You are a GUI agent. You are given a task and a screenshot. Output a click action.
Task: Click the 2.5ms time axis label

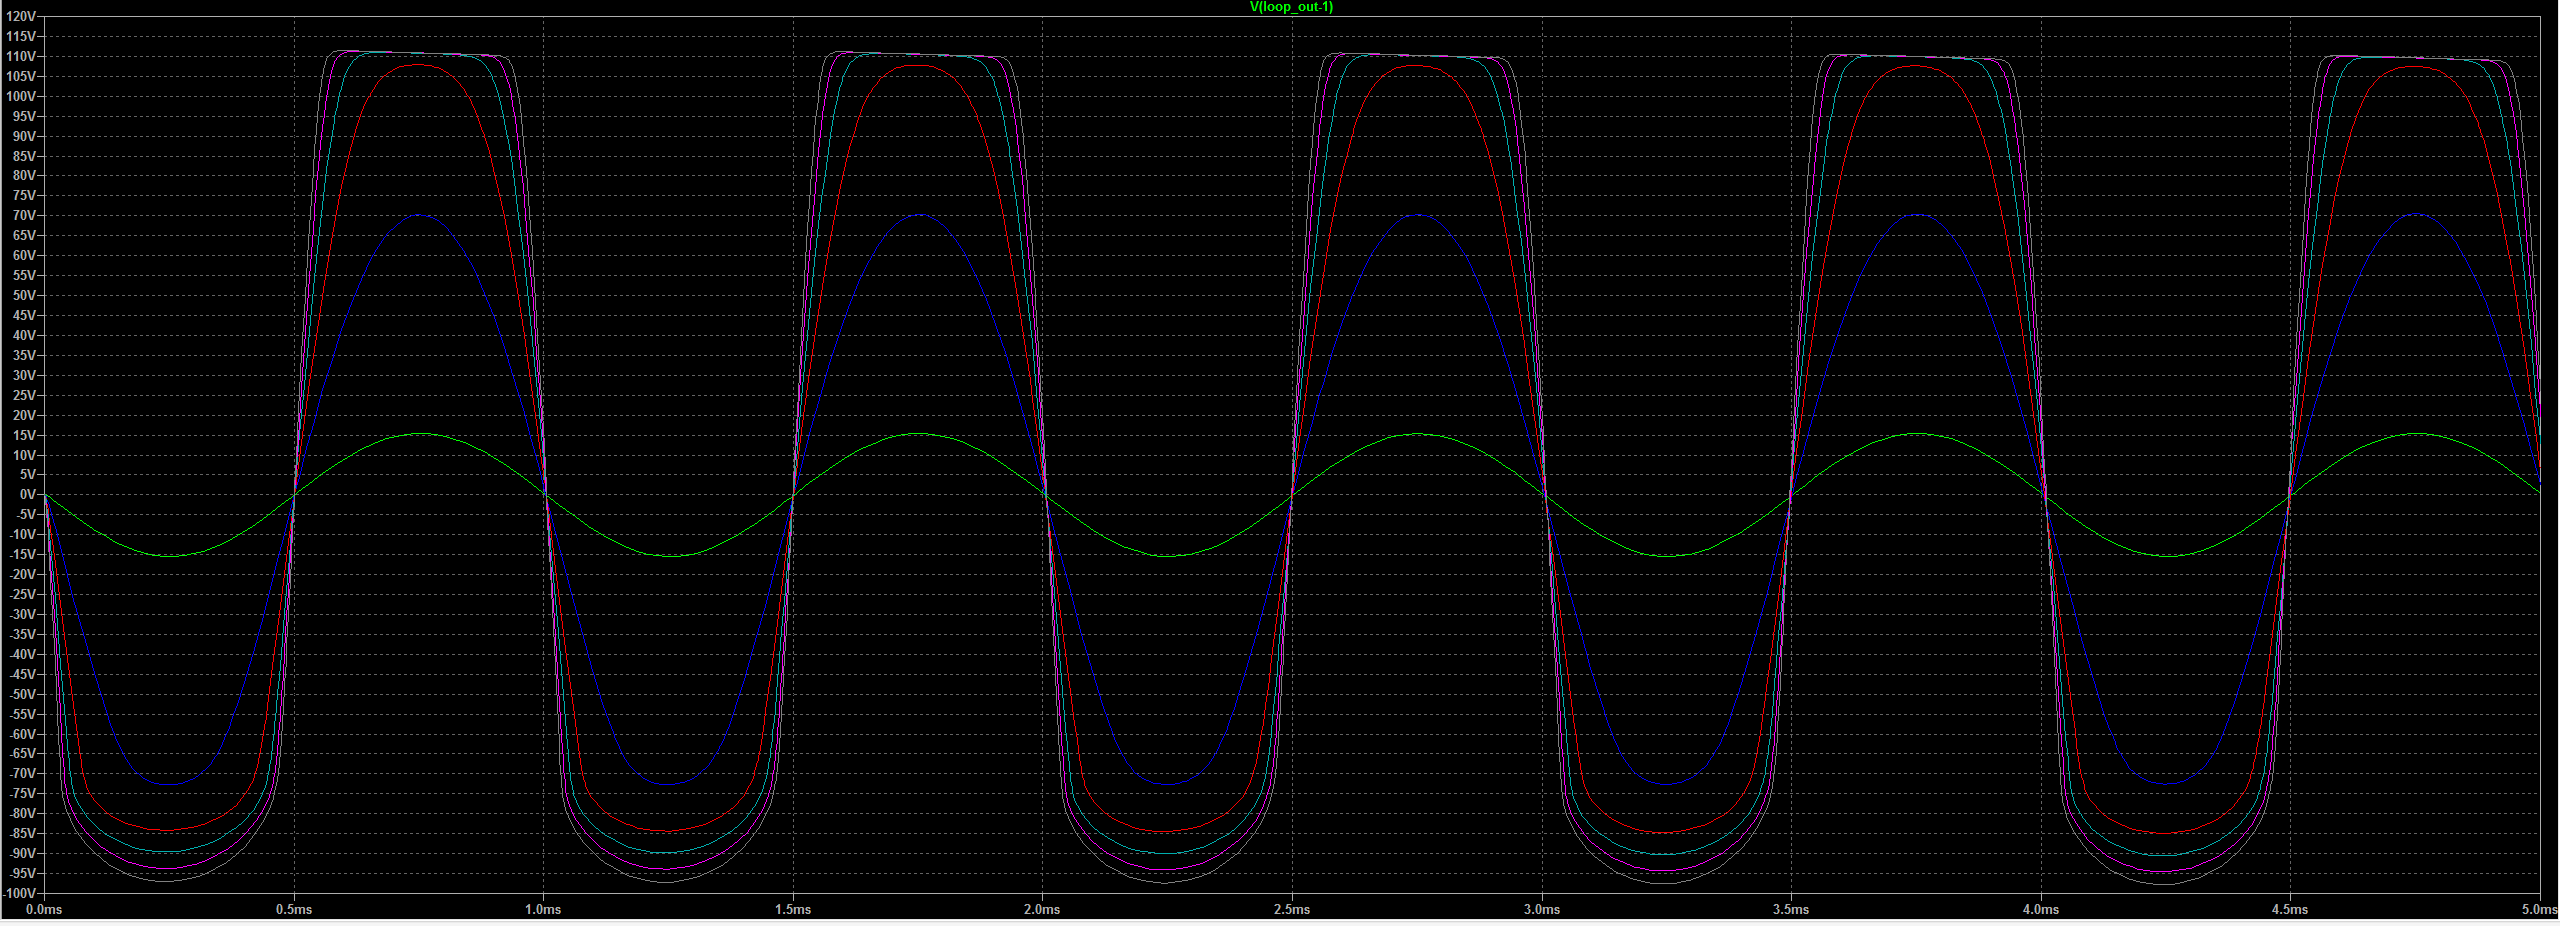tap(1292, 909)
